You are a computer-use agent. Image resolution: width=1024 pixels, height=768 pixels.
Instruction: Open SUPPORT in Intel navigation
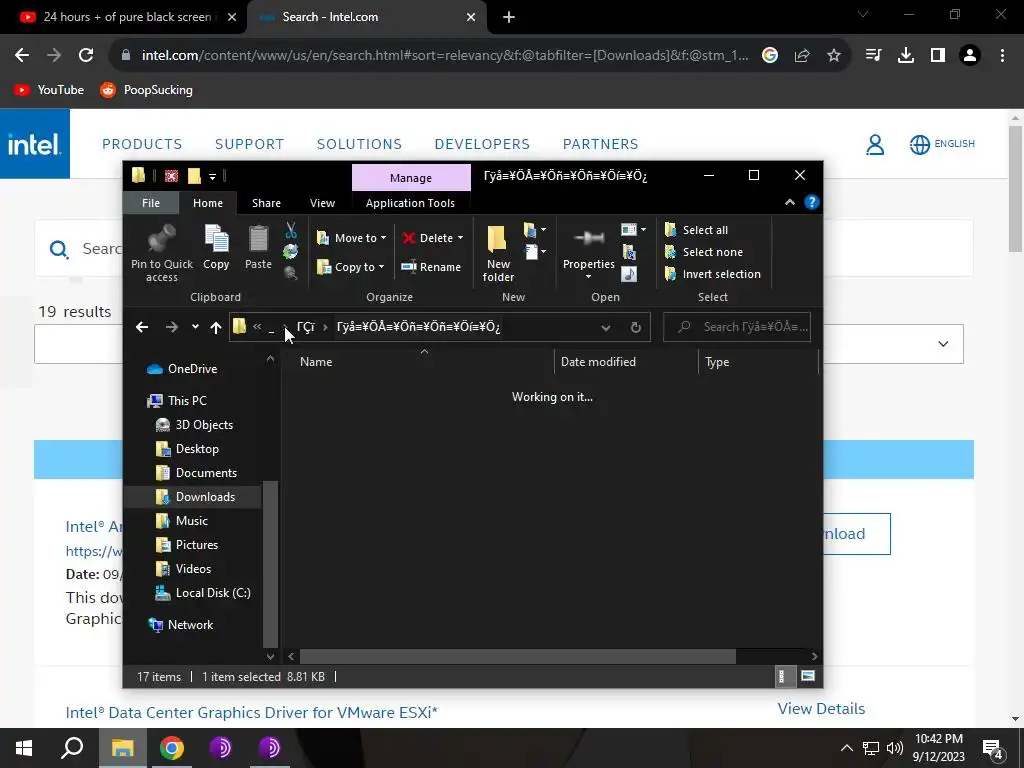tap(249, 144)
